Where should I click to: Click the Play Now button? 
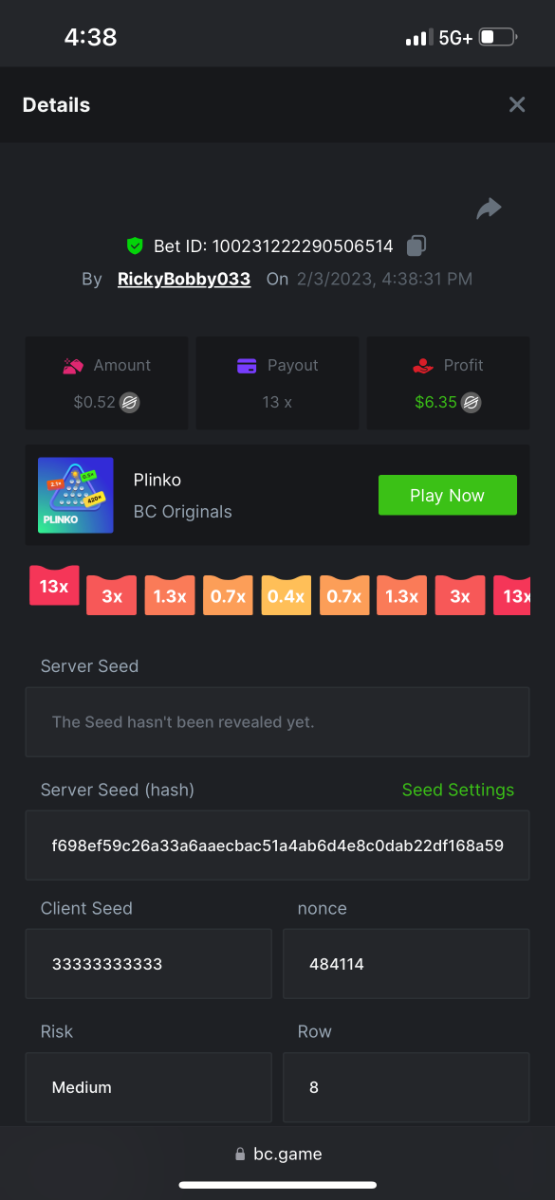click(447, 495)
